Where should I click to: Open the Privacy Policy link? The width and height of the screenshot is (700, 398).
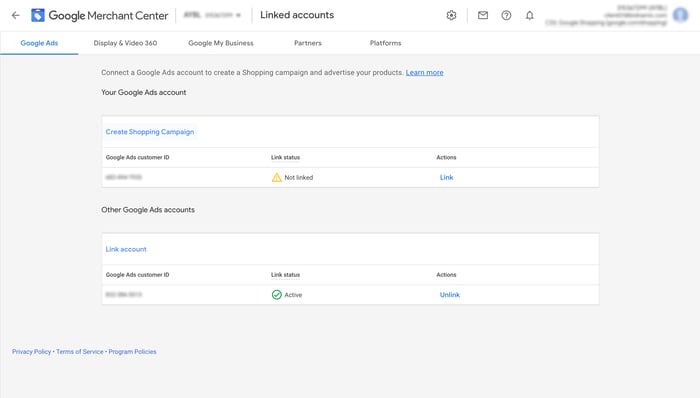pyautogui.click(x=31, y=352)
